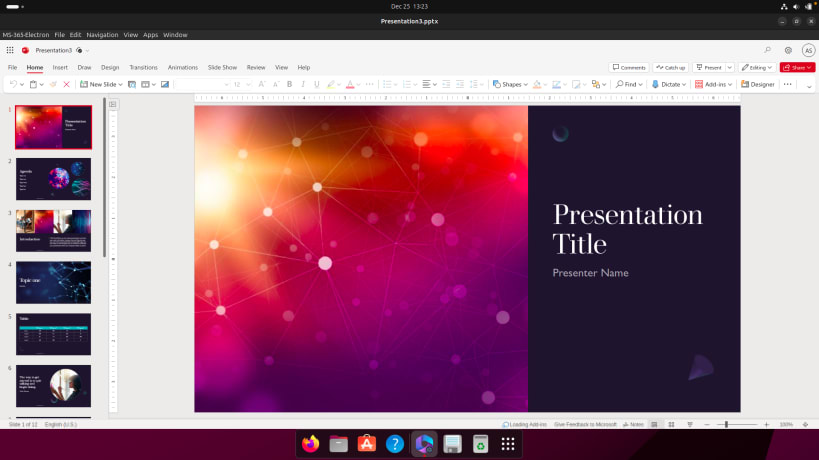Image resolution: width=819 pixels, height=460 pixels.
Task: Click the Present button
Action: point(709,67)
